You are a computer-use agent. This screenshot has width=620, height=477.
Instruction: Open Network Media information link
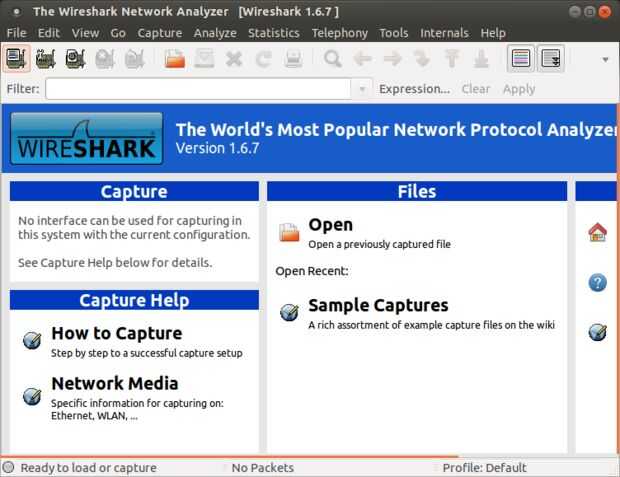pyautogui.click(x=115, y=384)
